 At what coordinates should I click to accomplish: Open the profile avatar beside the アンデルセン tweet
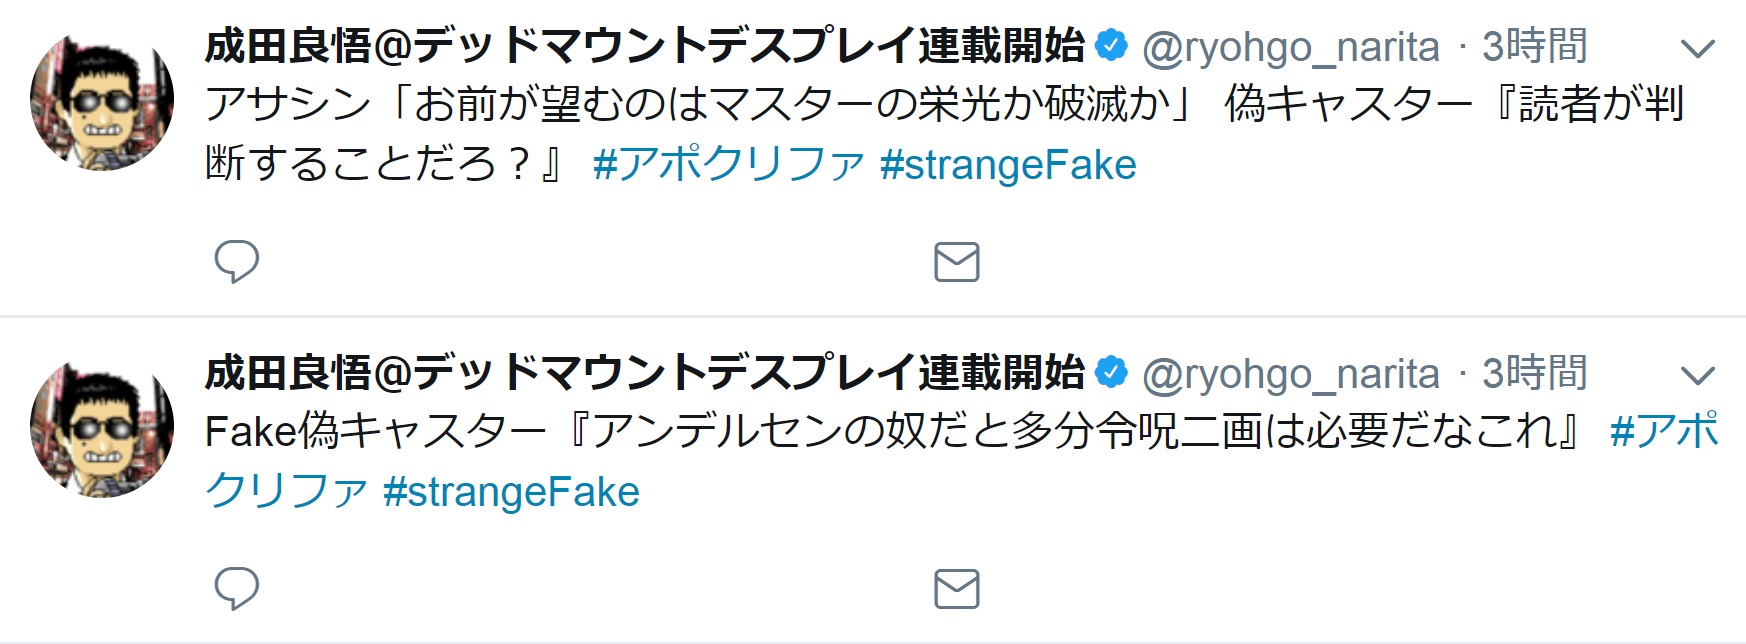click(x=101, y=428)
